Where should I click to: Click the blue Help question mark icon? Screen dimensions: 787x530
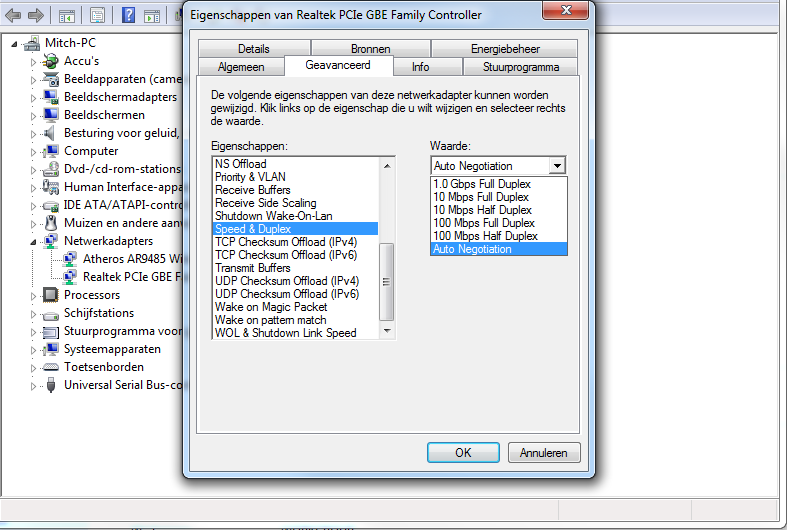click(x=129, y=15)
